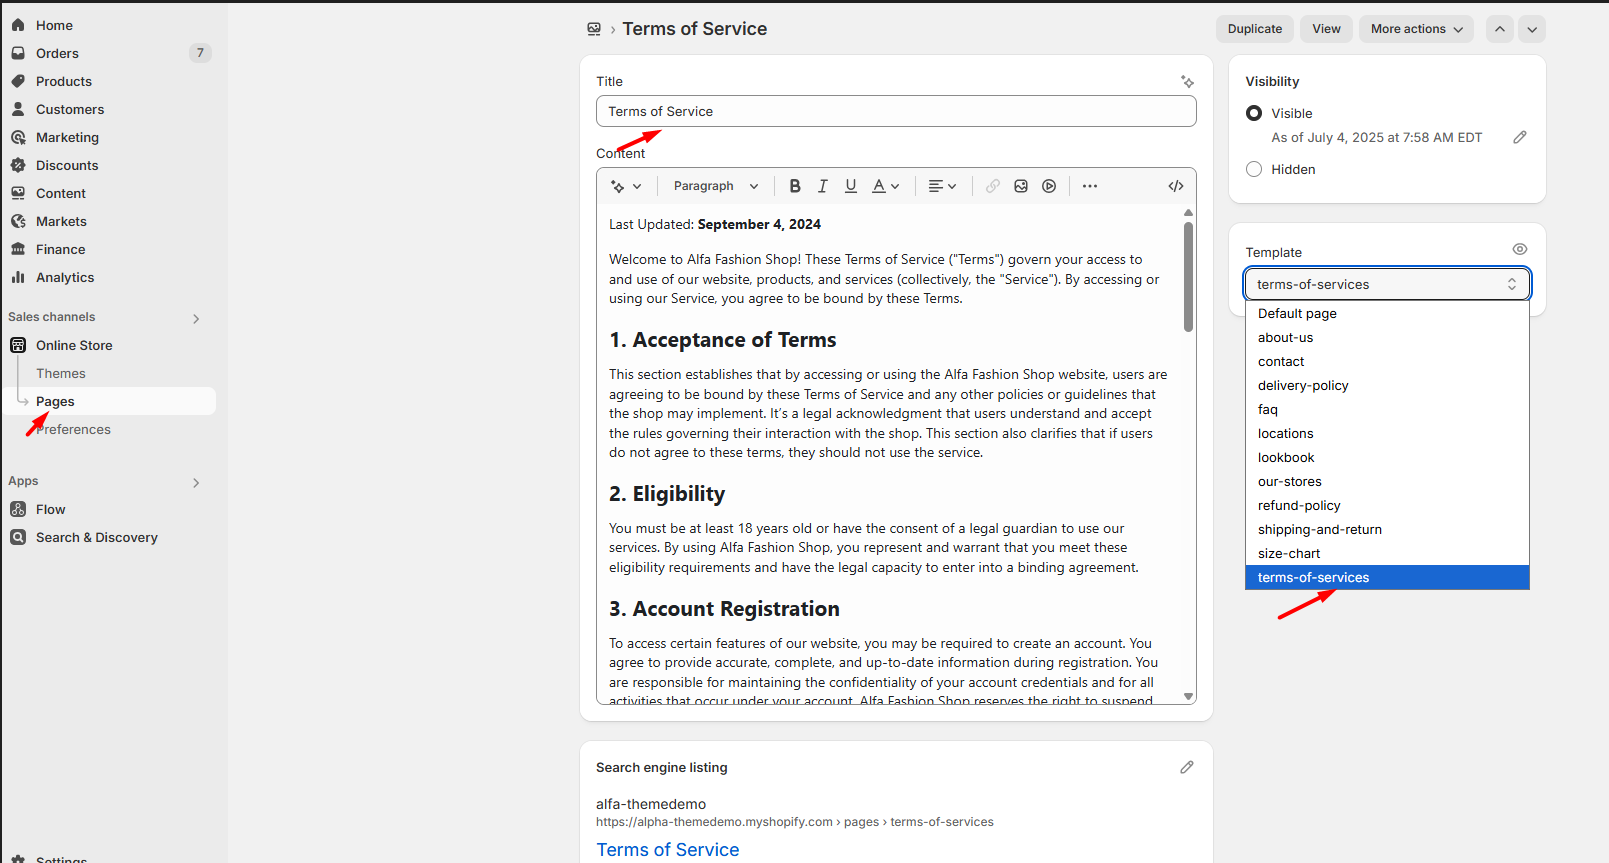Click the Flow app icon
This screenshot has height=863, width=1609.
point(18,509)
